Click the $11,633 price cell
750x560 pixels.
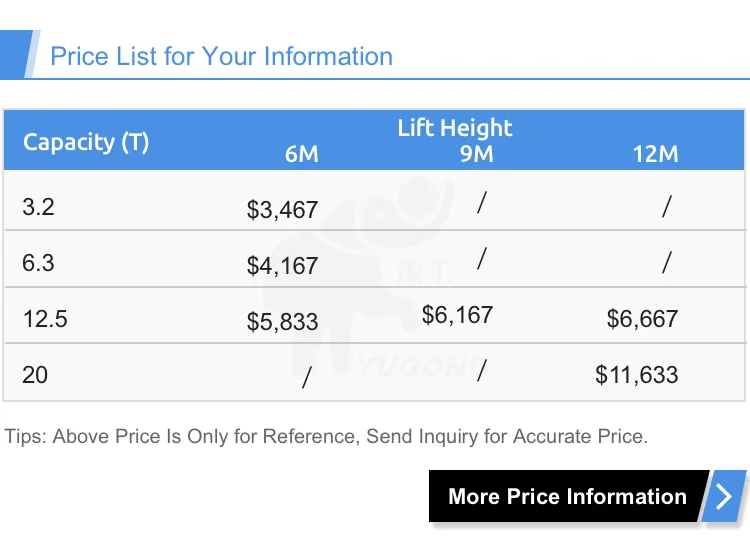636,375
